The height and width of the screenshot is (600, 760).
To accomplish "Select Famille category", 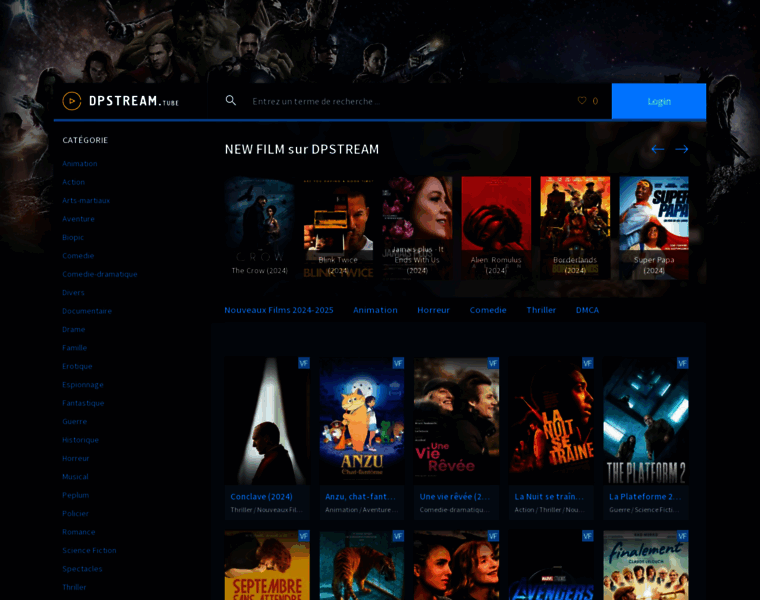I will 74,348.
